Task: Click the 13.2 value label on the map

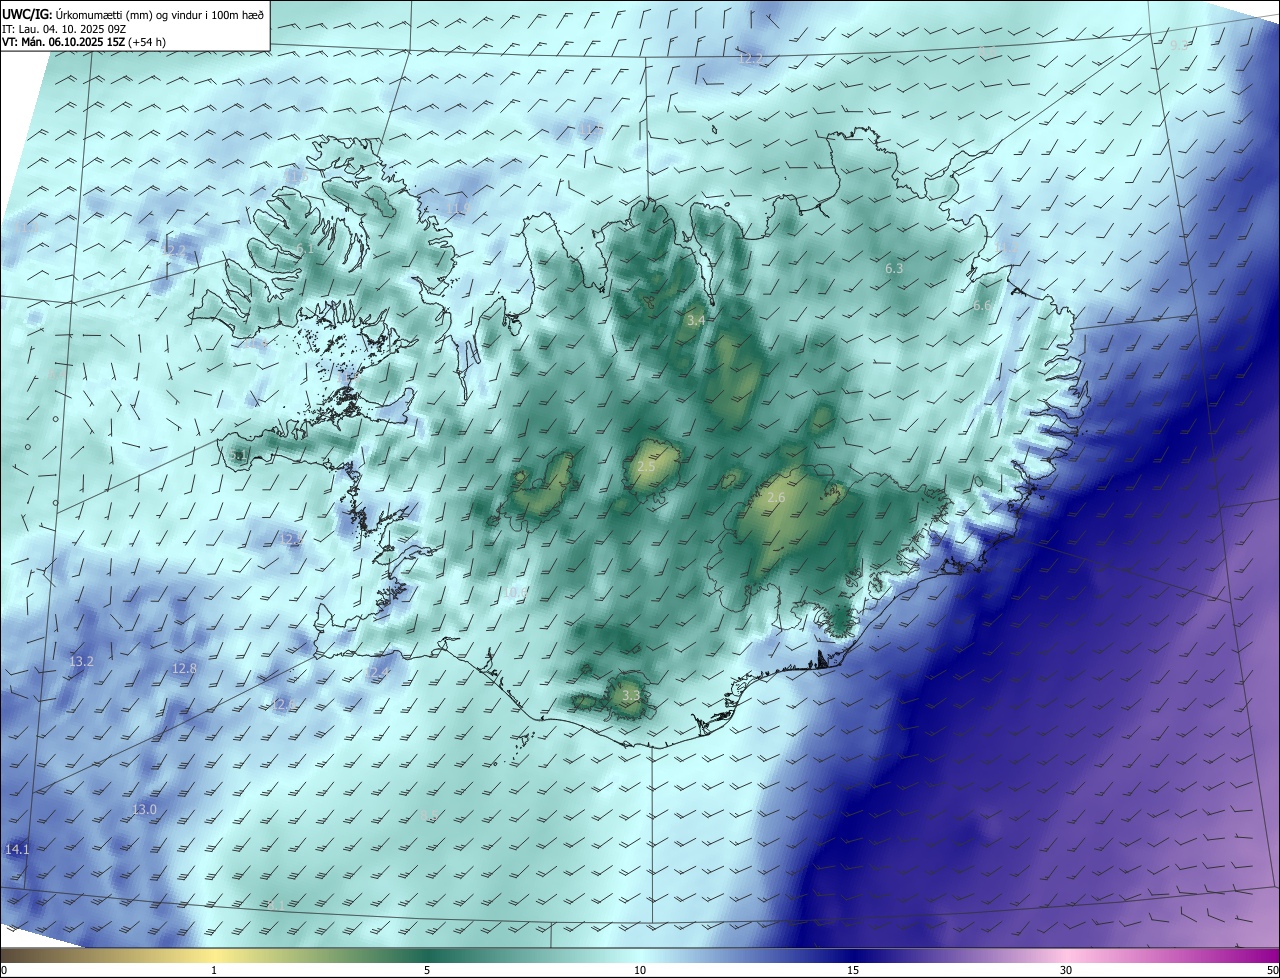Action: [82, 662]
